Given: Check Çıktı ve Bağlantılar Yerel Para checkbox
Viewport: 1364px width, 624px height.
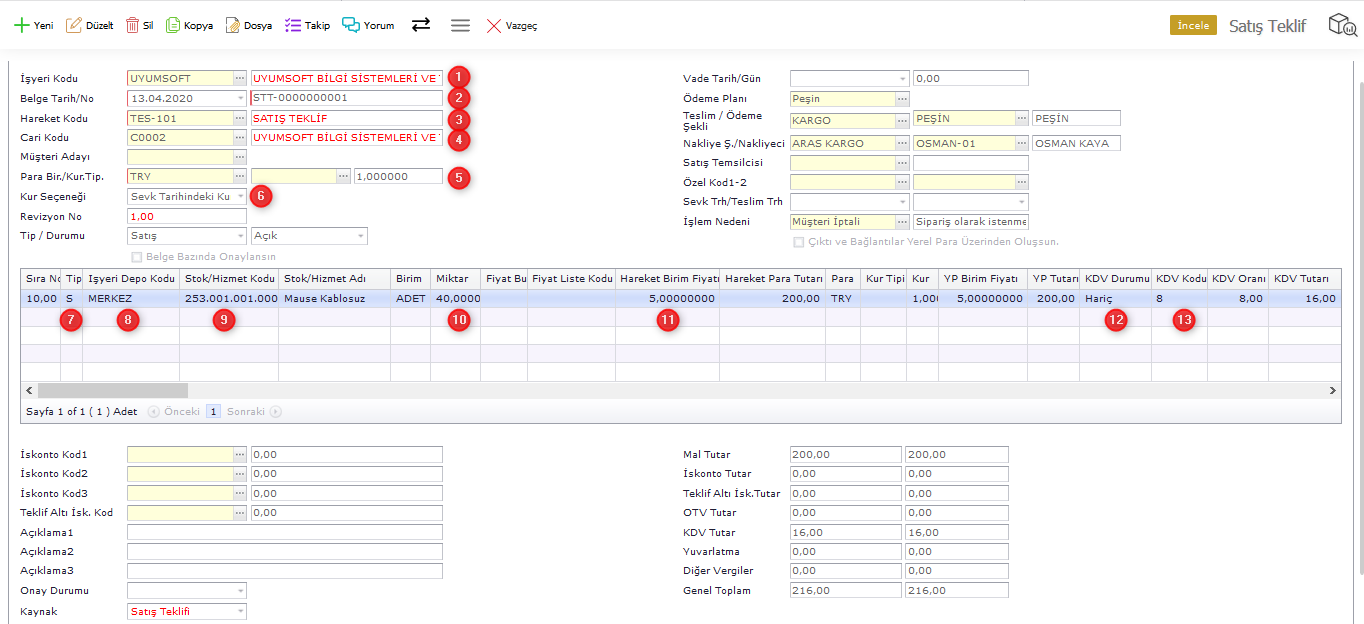Looking at the screenshot, I should click(x=798, y=242).
